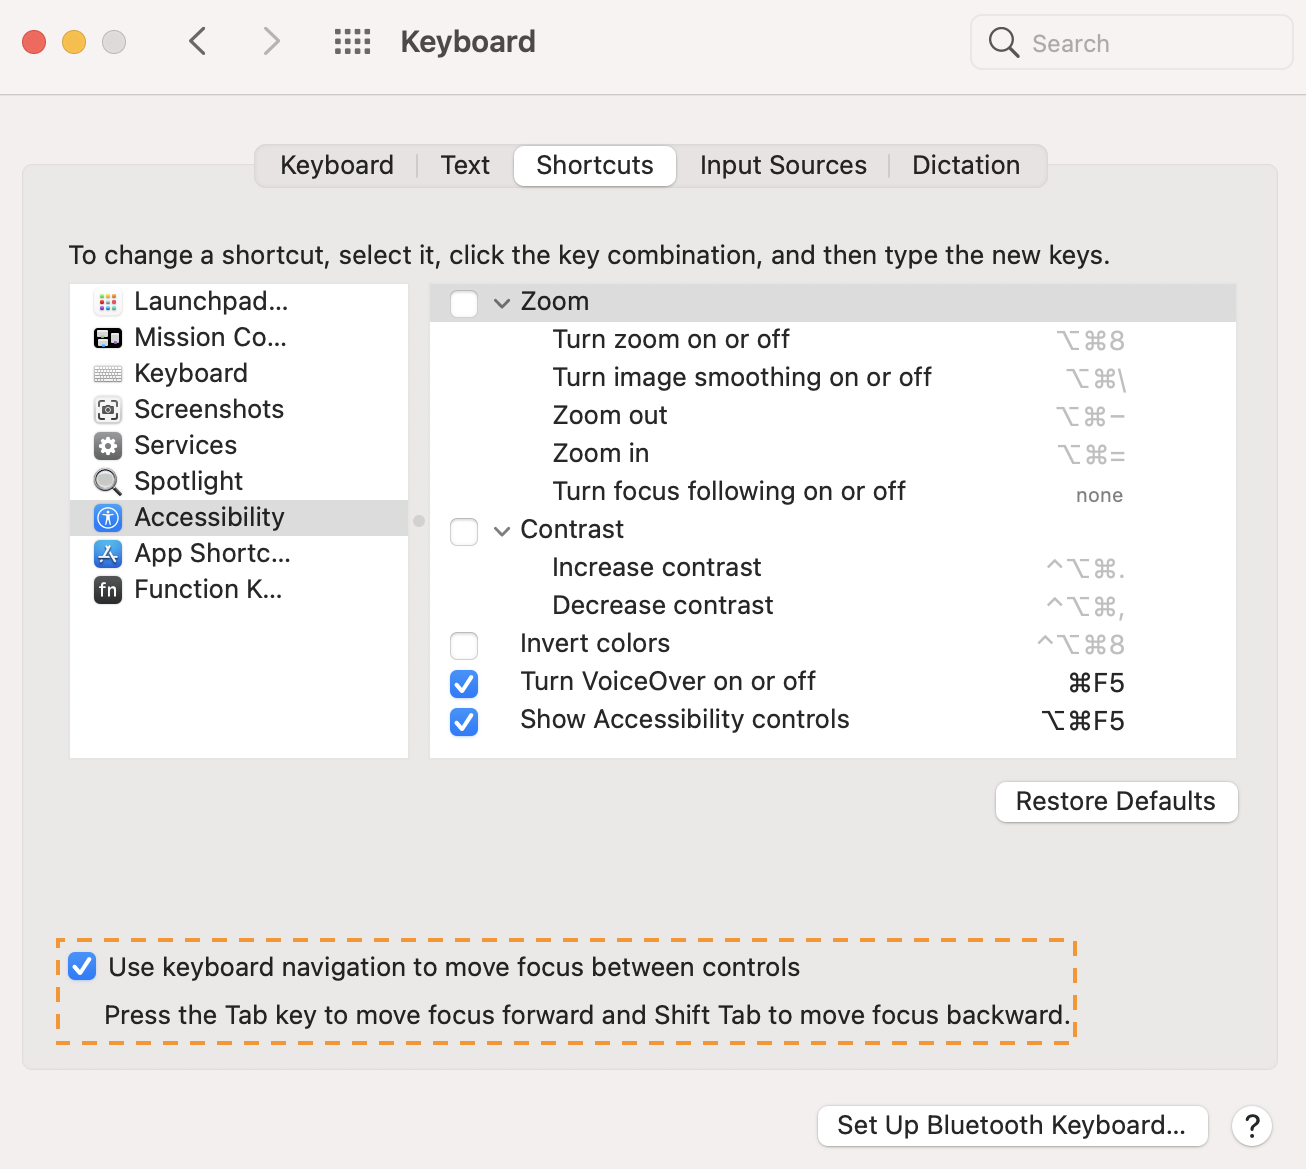Open the Dictation tab
Viewport: 1306px width, 1169px height.
[x=966, y=166]
